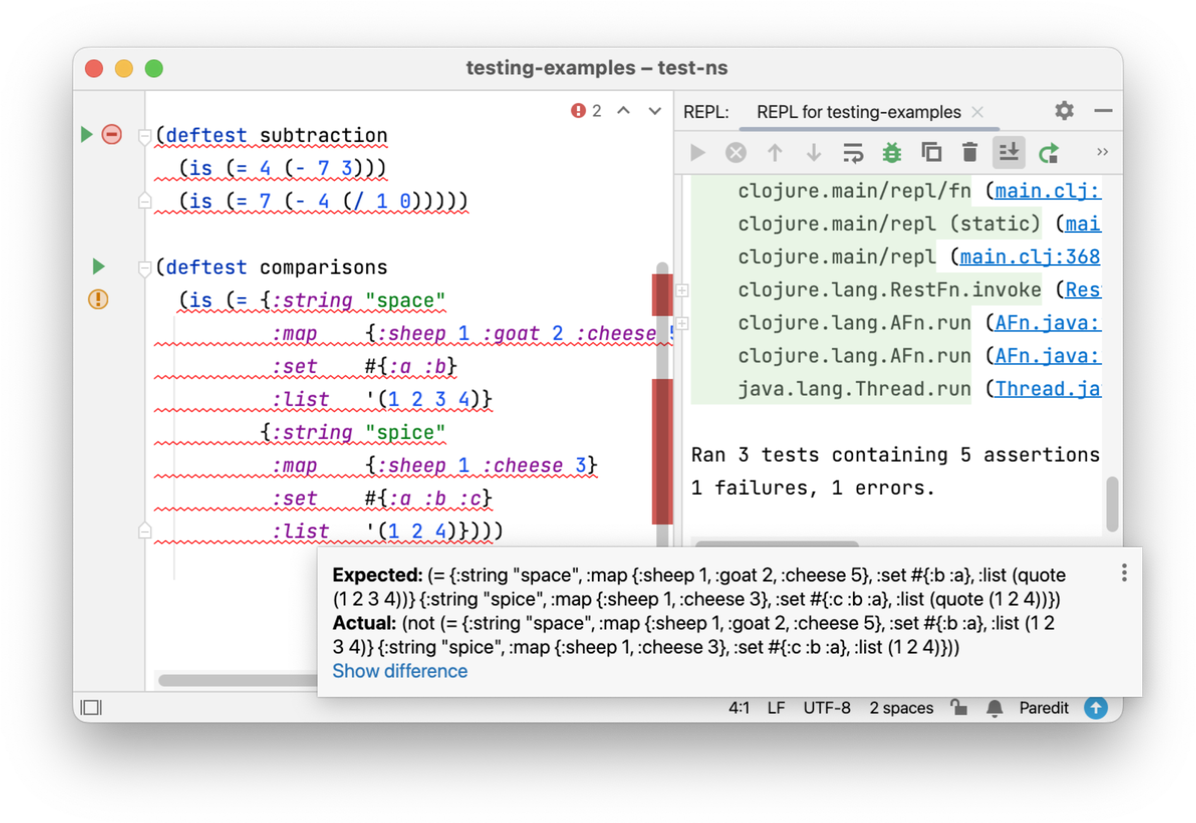
Task: Click the REPL stop/interrupt icon
Action: [736, 153]
